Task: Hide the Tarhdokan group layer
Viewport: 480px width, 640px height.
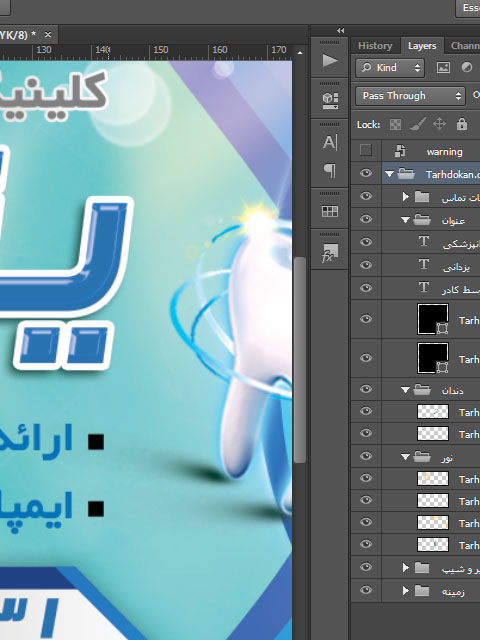Action: [366, 173]
